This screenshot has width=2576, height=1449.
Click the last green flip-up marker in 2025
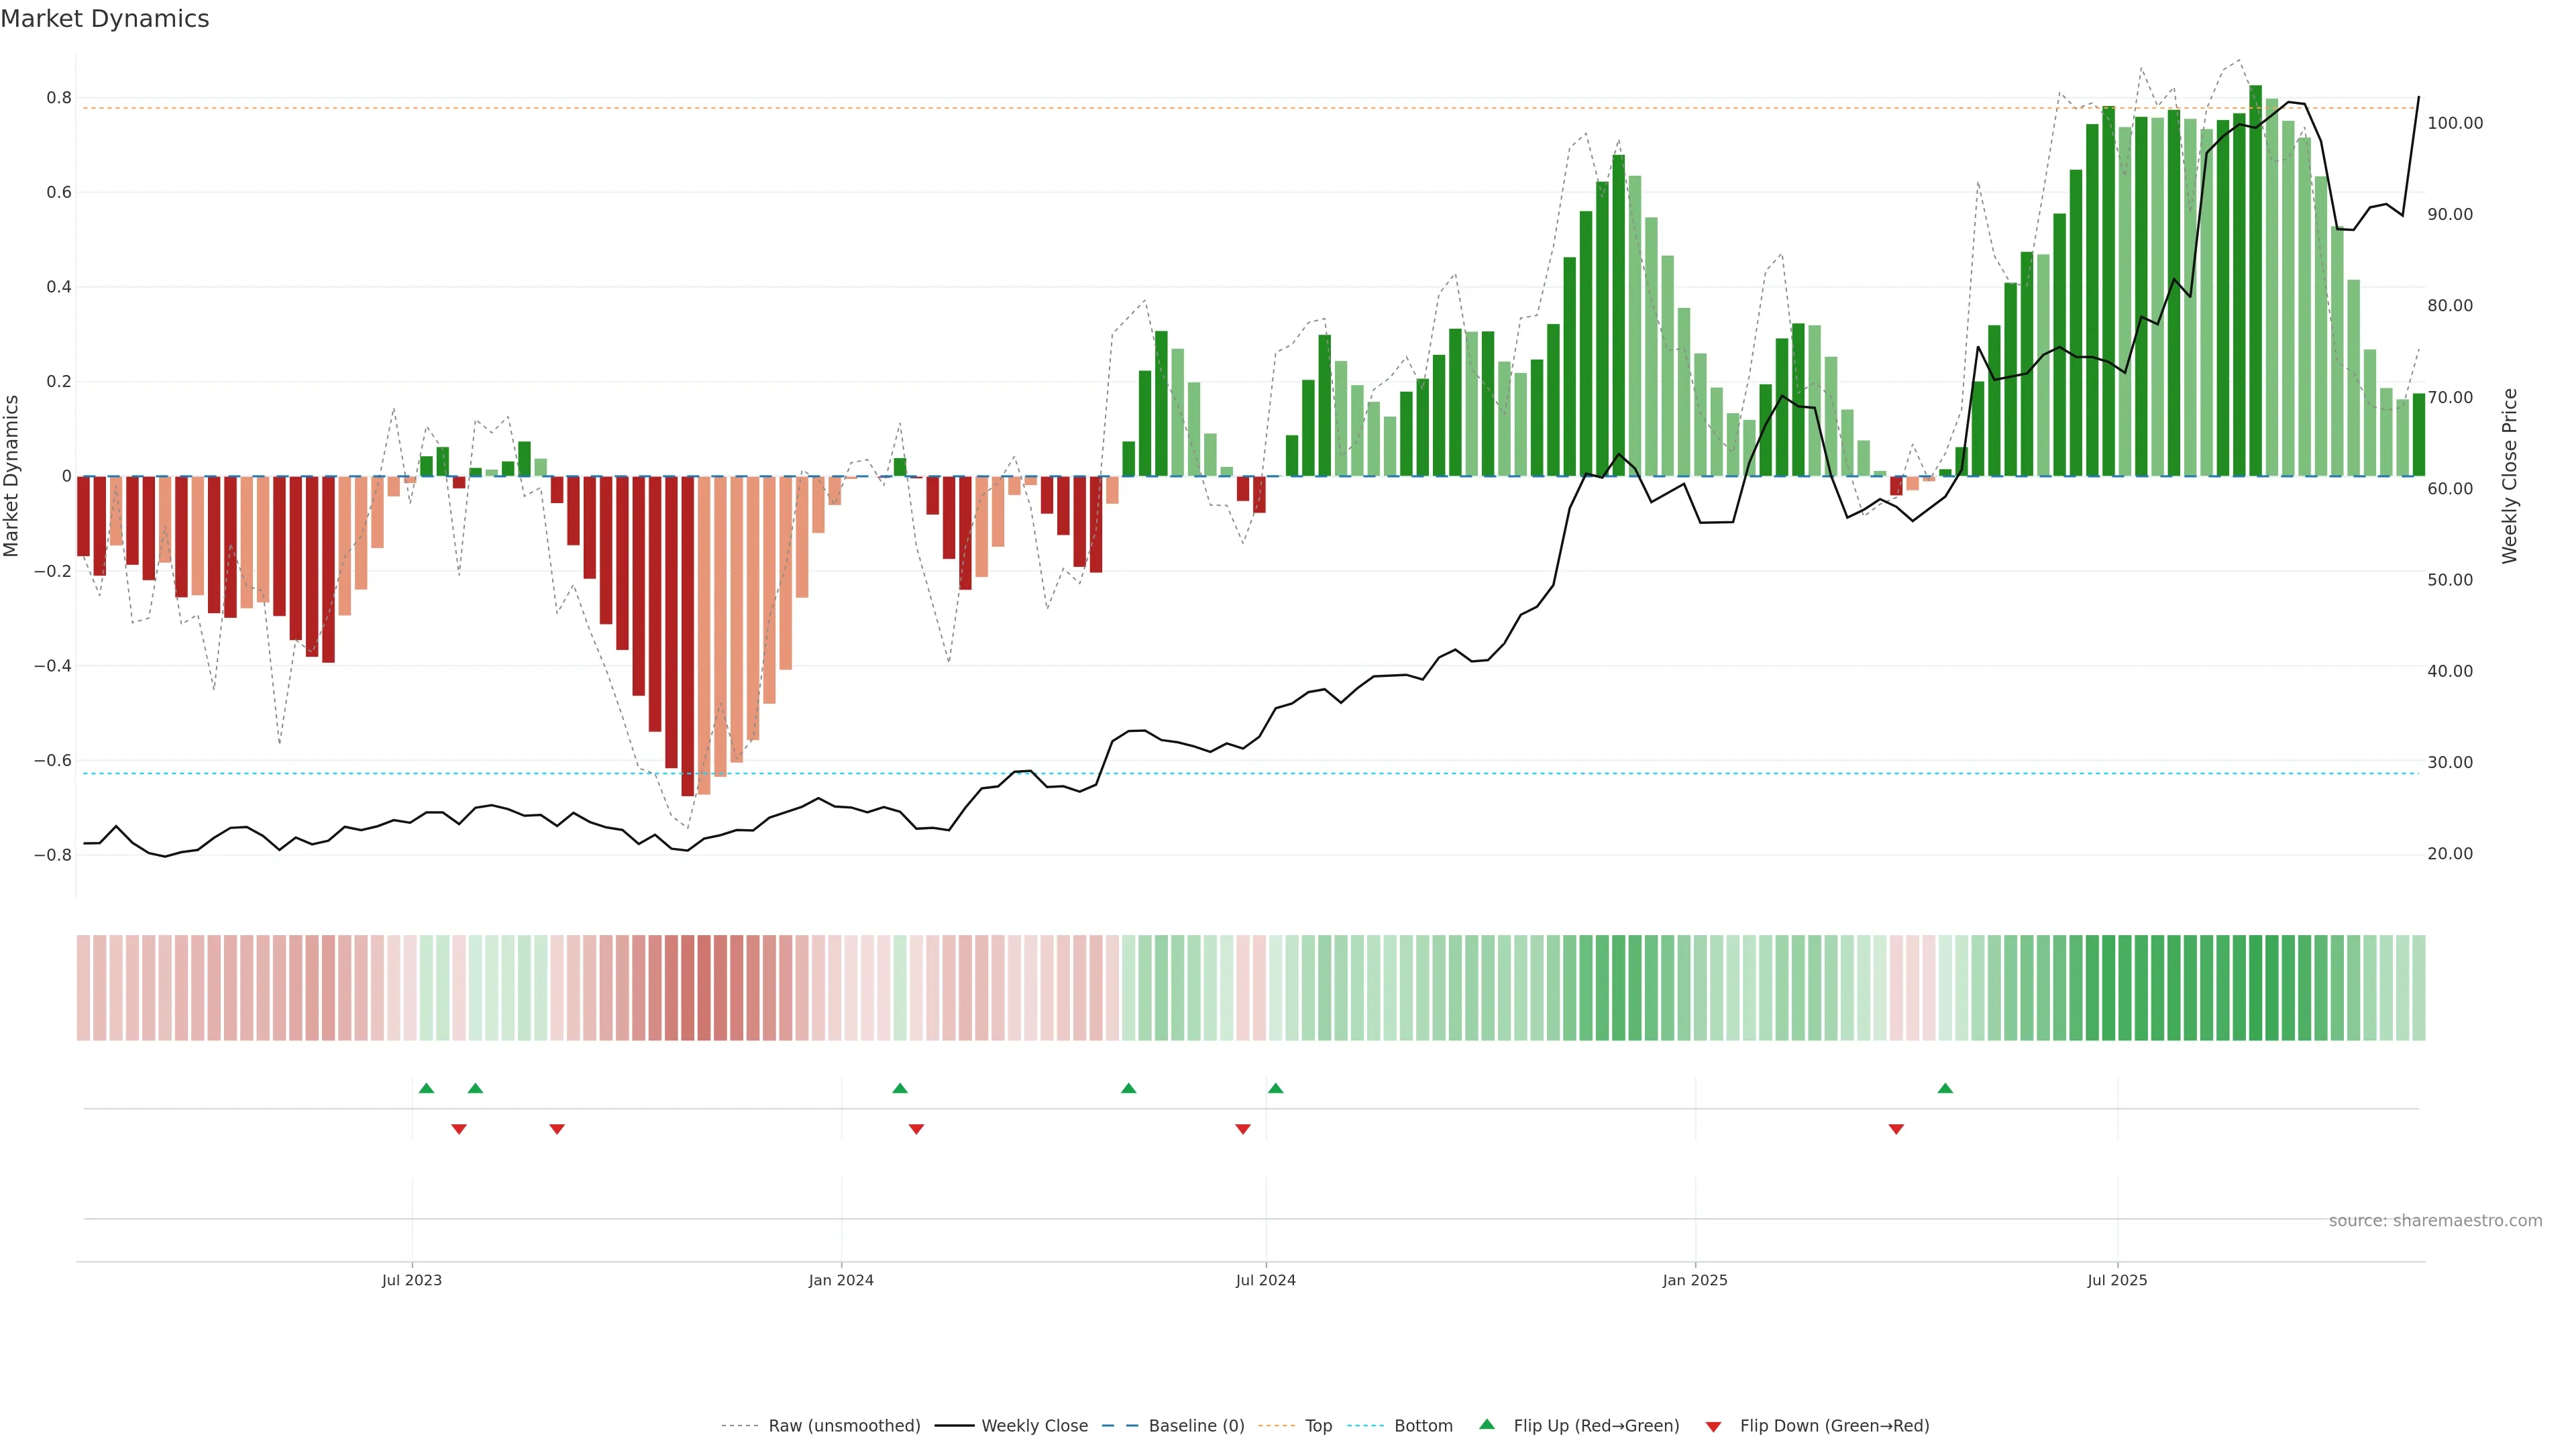coord(1945,1088)
